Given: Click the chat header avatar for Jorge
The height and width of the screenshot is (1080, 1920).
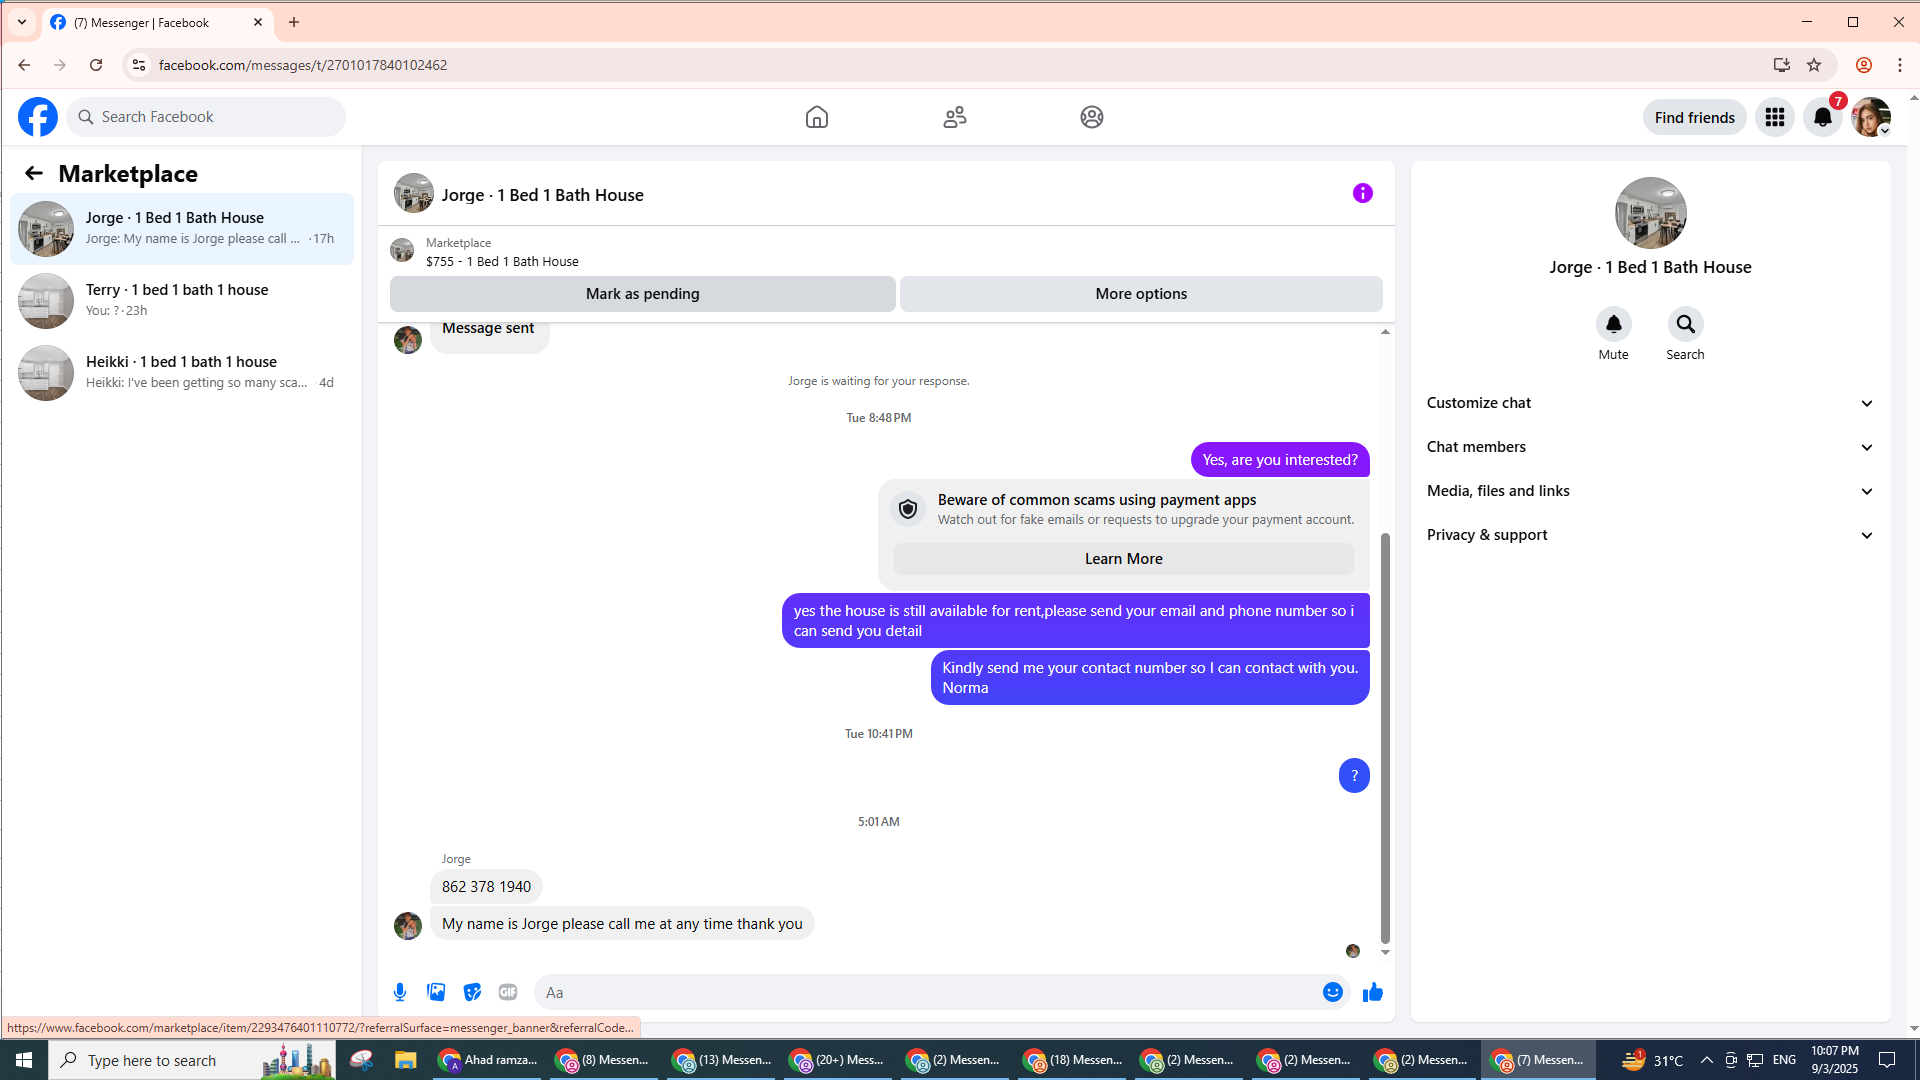Looking at the screenshot, I should coord(414,193).
